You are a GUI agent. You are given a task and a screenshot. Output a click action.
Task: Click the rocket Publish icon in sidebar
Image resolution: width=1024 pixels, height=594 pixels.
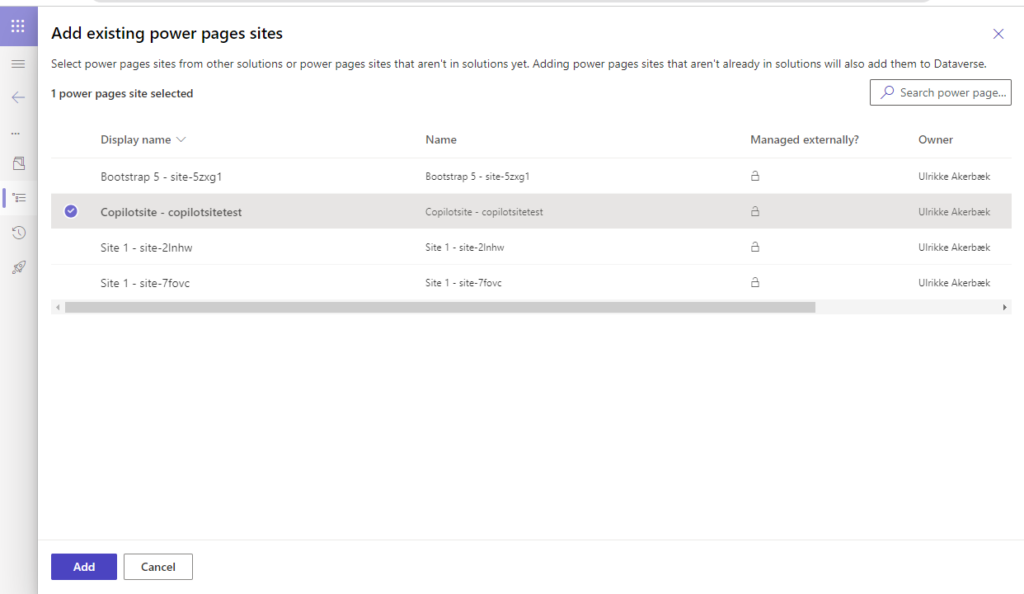(x=19, y=267)
